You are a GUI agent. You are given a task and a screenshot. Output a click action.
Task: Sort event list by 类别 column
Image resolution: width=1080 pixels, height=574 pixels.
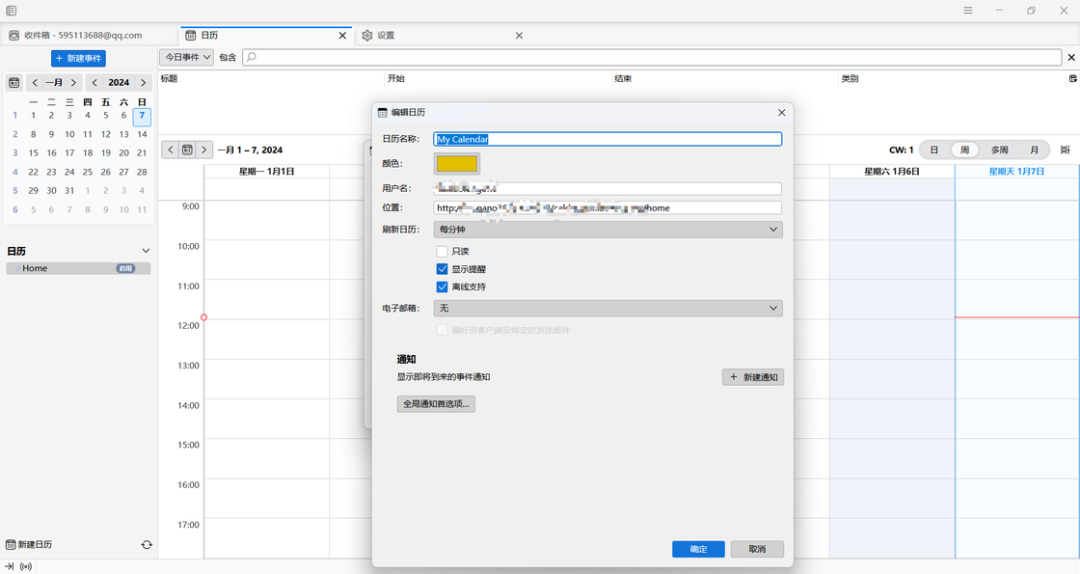[951, 79]
